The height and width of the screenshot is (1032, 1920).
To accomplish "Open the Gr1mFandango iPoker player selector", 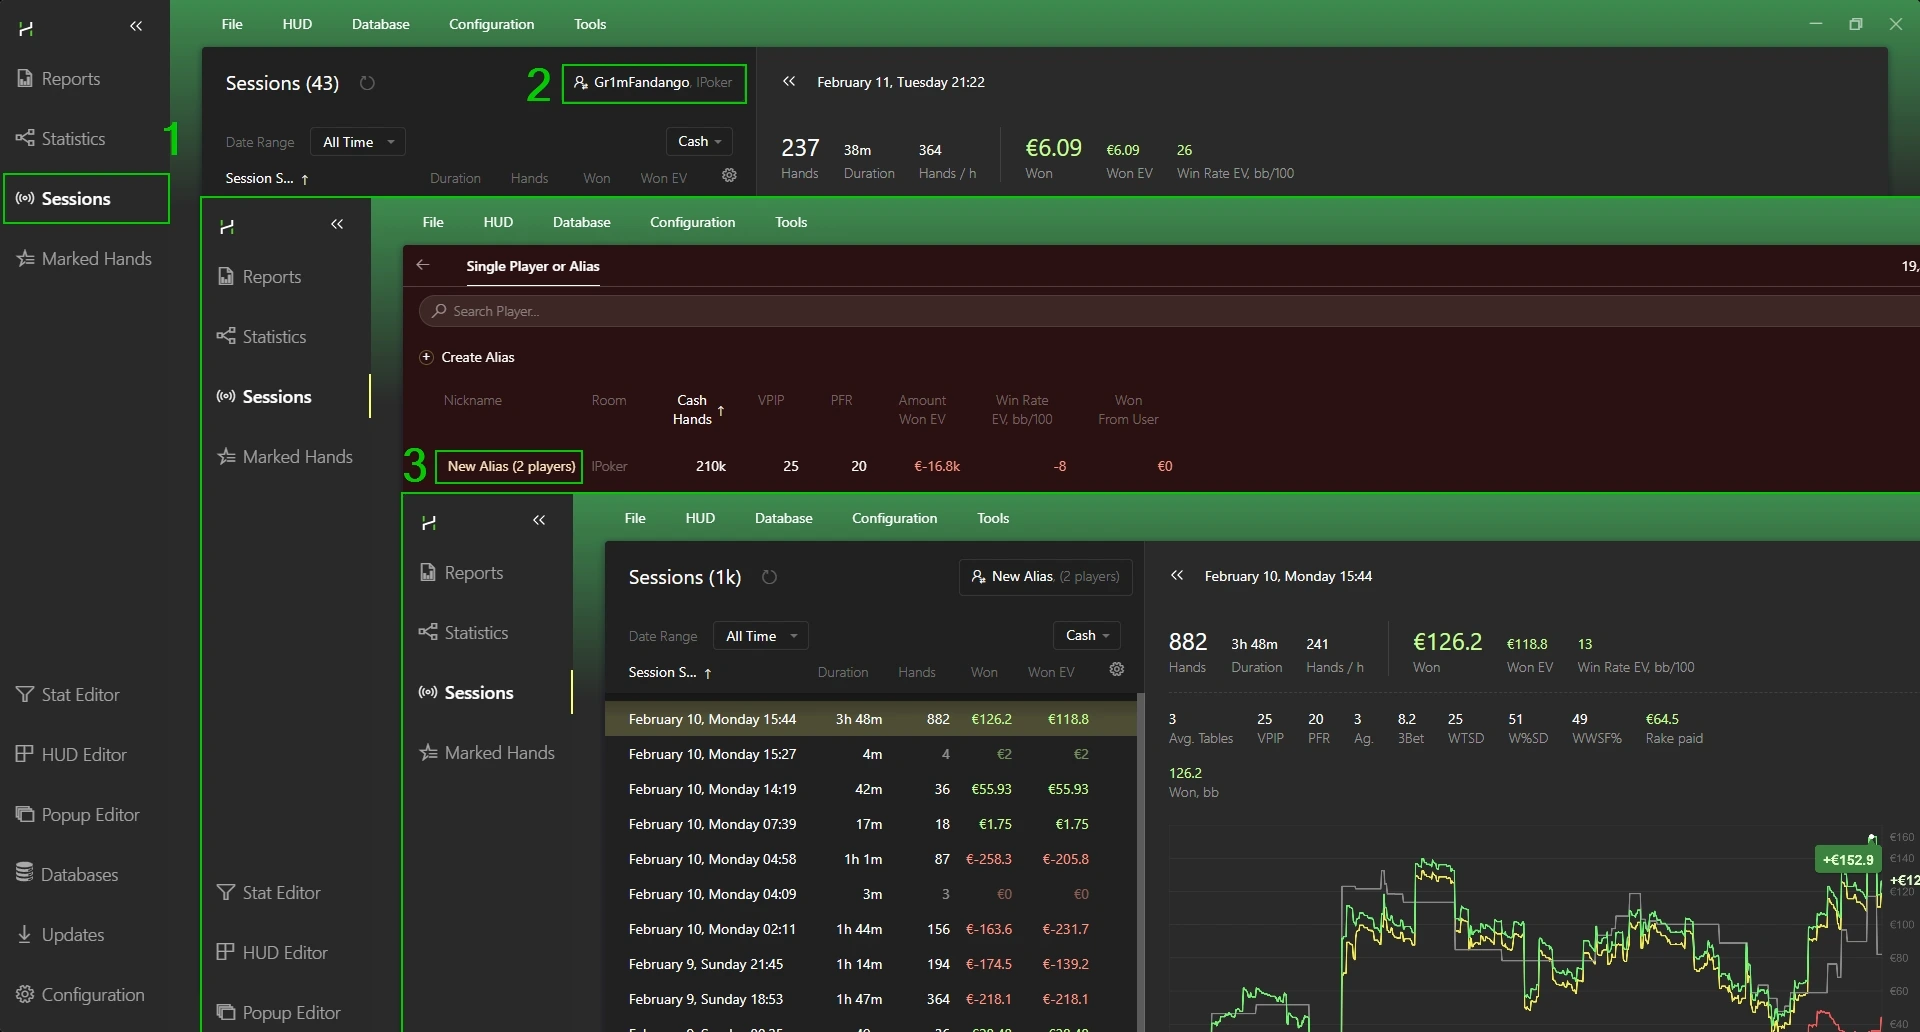I will click(654, 83).
